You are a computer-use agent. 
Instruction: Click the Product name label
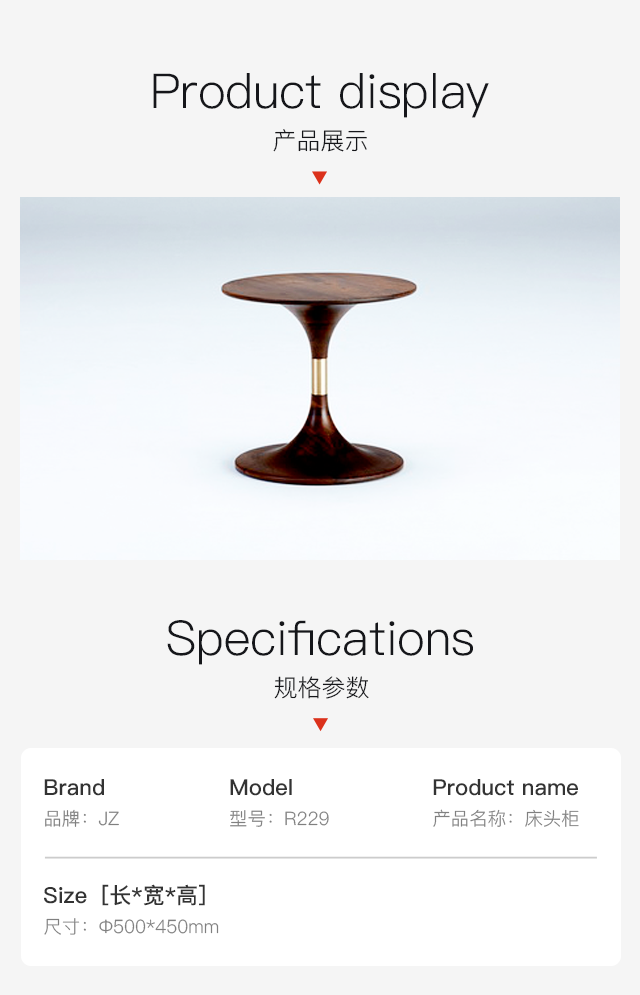[x=506, y=787]
